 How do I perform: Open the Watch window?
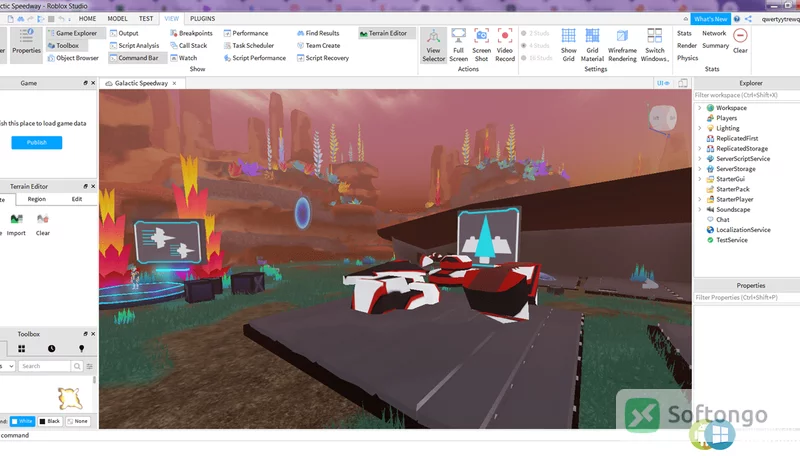[x=184, y=58]
